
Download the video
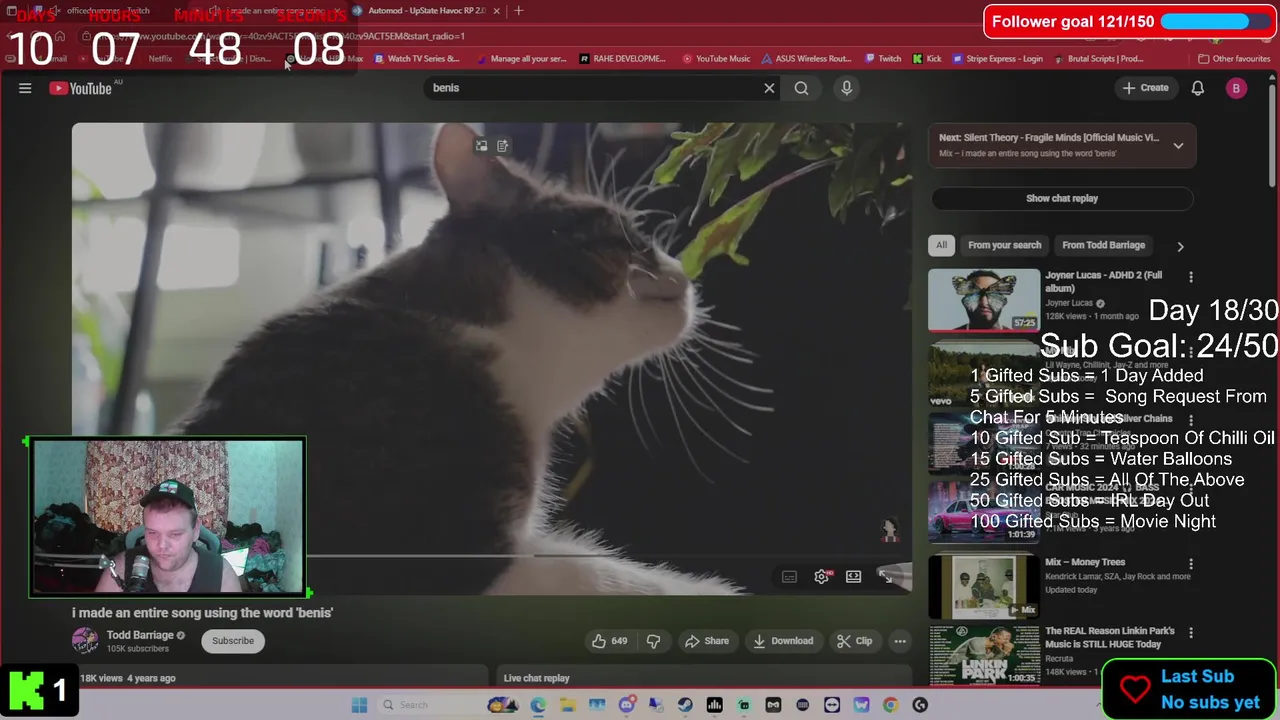(x=783, y=641)
